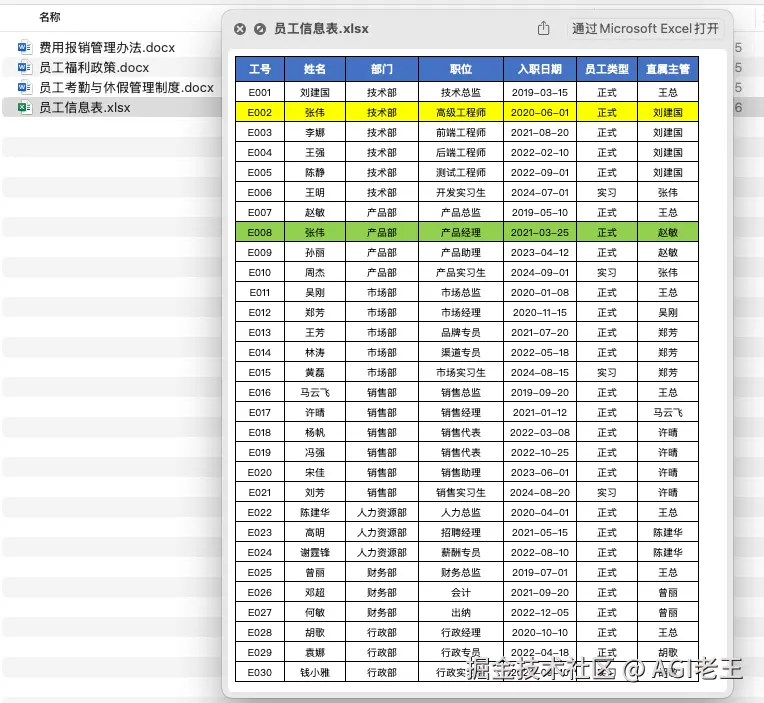Close the Quick Look preview window

(240, 29)
